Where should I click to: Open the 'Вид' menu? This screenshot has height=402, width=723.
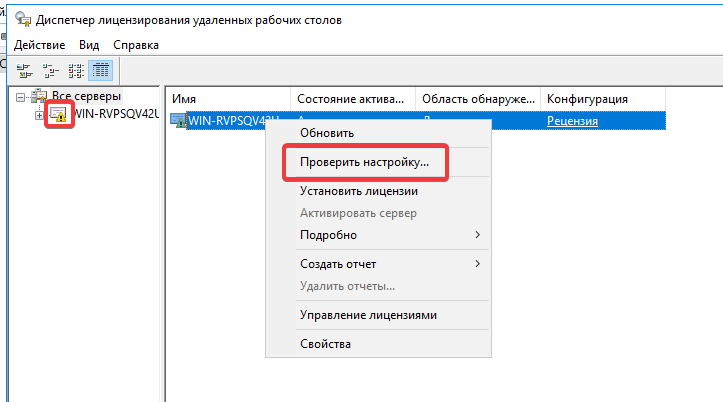coord(89,45)
